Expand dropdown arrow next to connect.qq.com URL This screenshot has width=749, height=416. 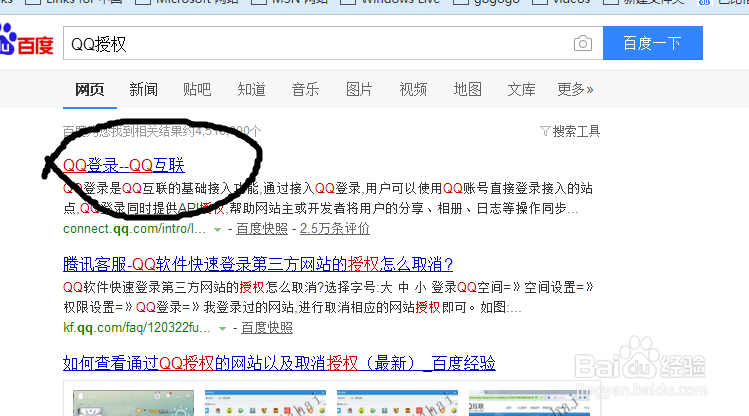217,230
